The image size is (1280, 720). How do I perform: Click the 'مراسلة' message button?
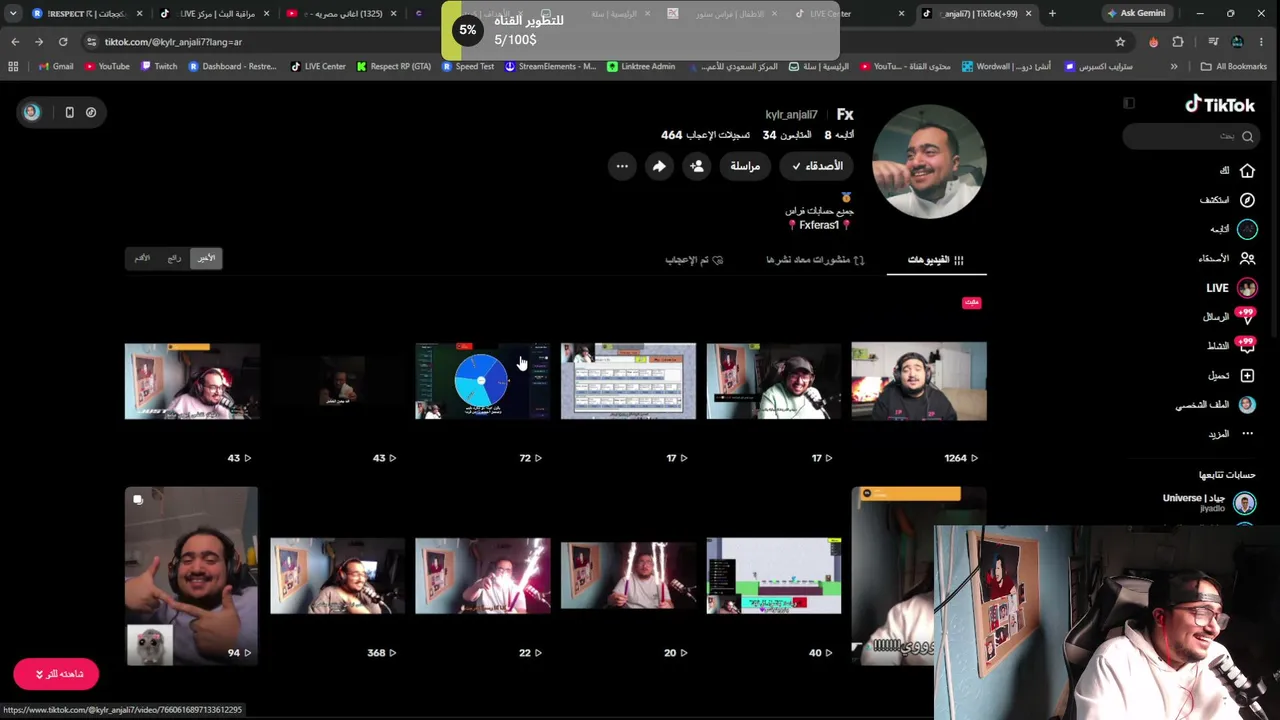745,166
